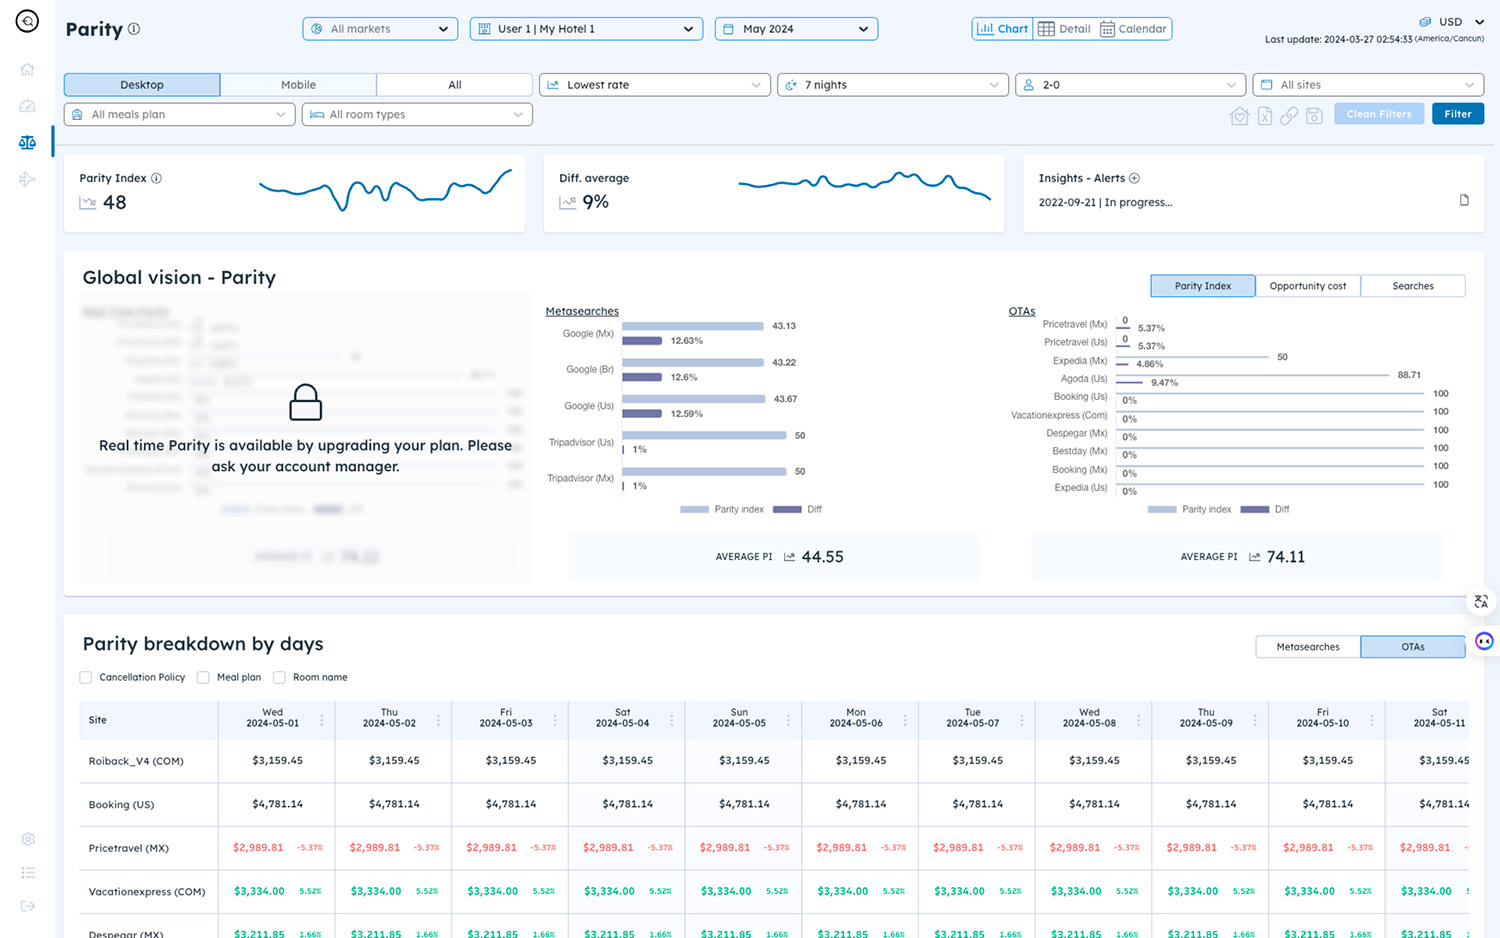Open the All markets dropdown
Screen dimensions: 1500x938
[380, 29]
